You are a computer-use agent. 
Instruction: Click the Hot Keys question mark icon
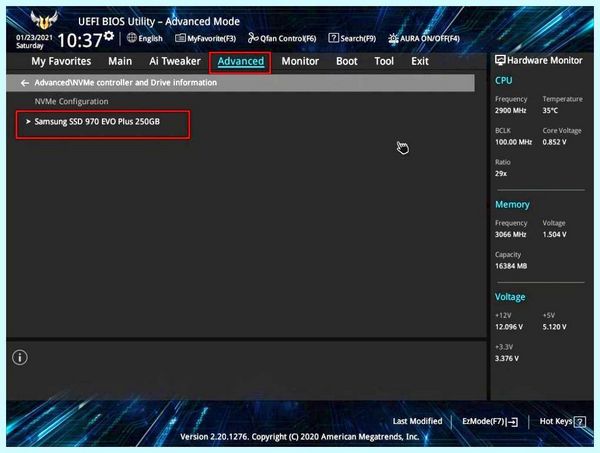tap(580, 422)
